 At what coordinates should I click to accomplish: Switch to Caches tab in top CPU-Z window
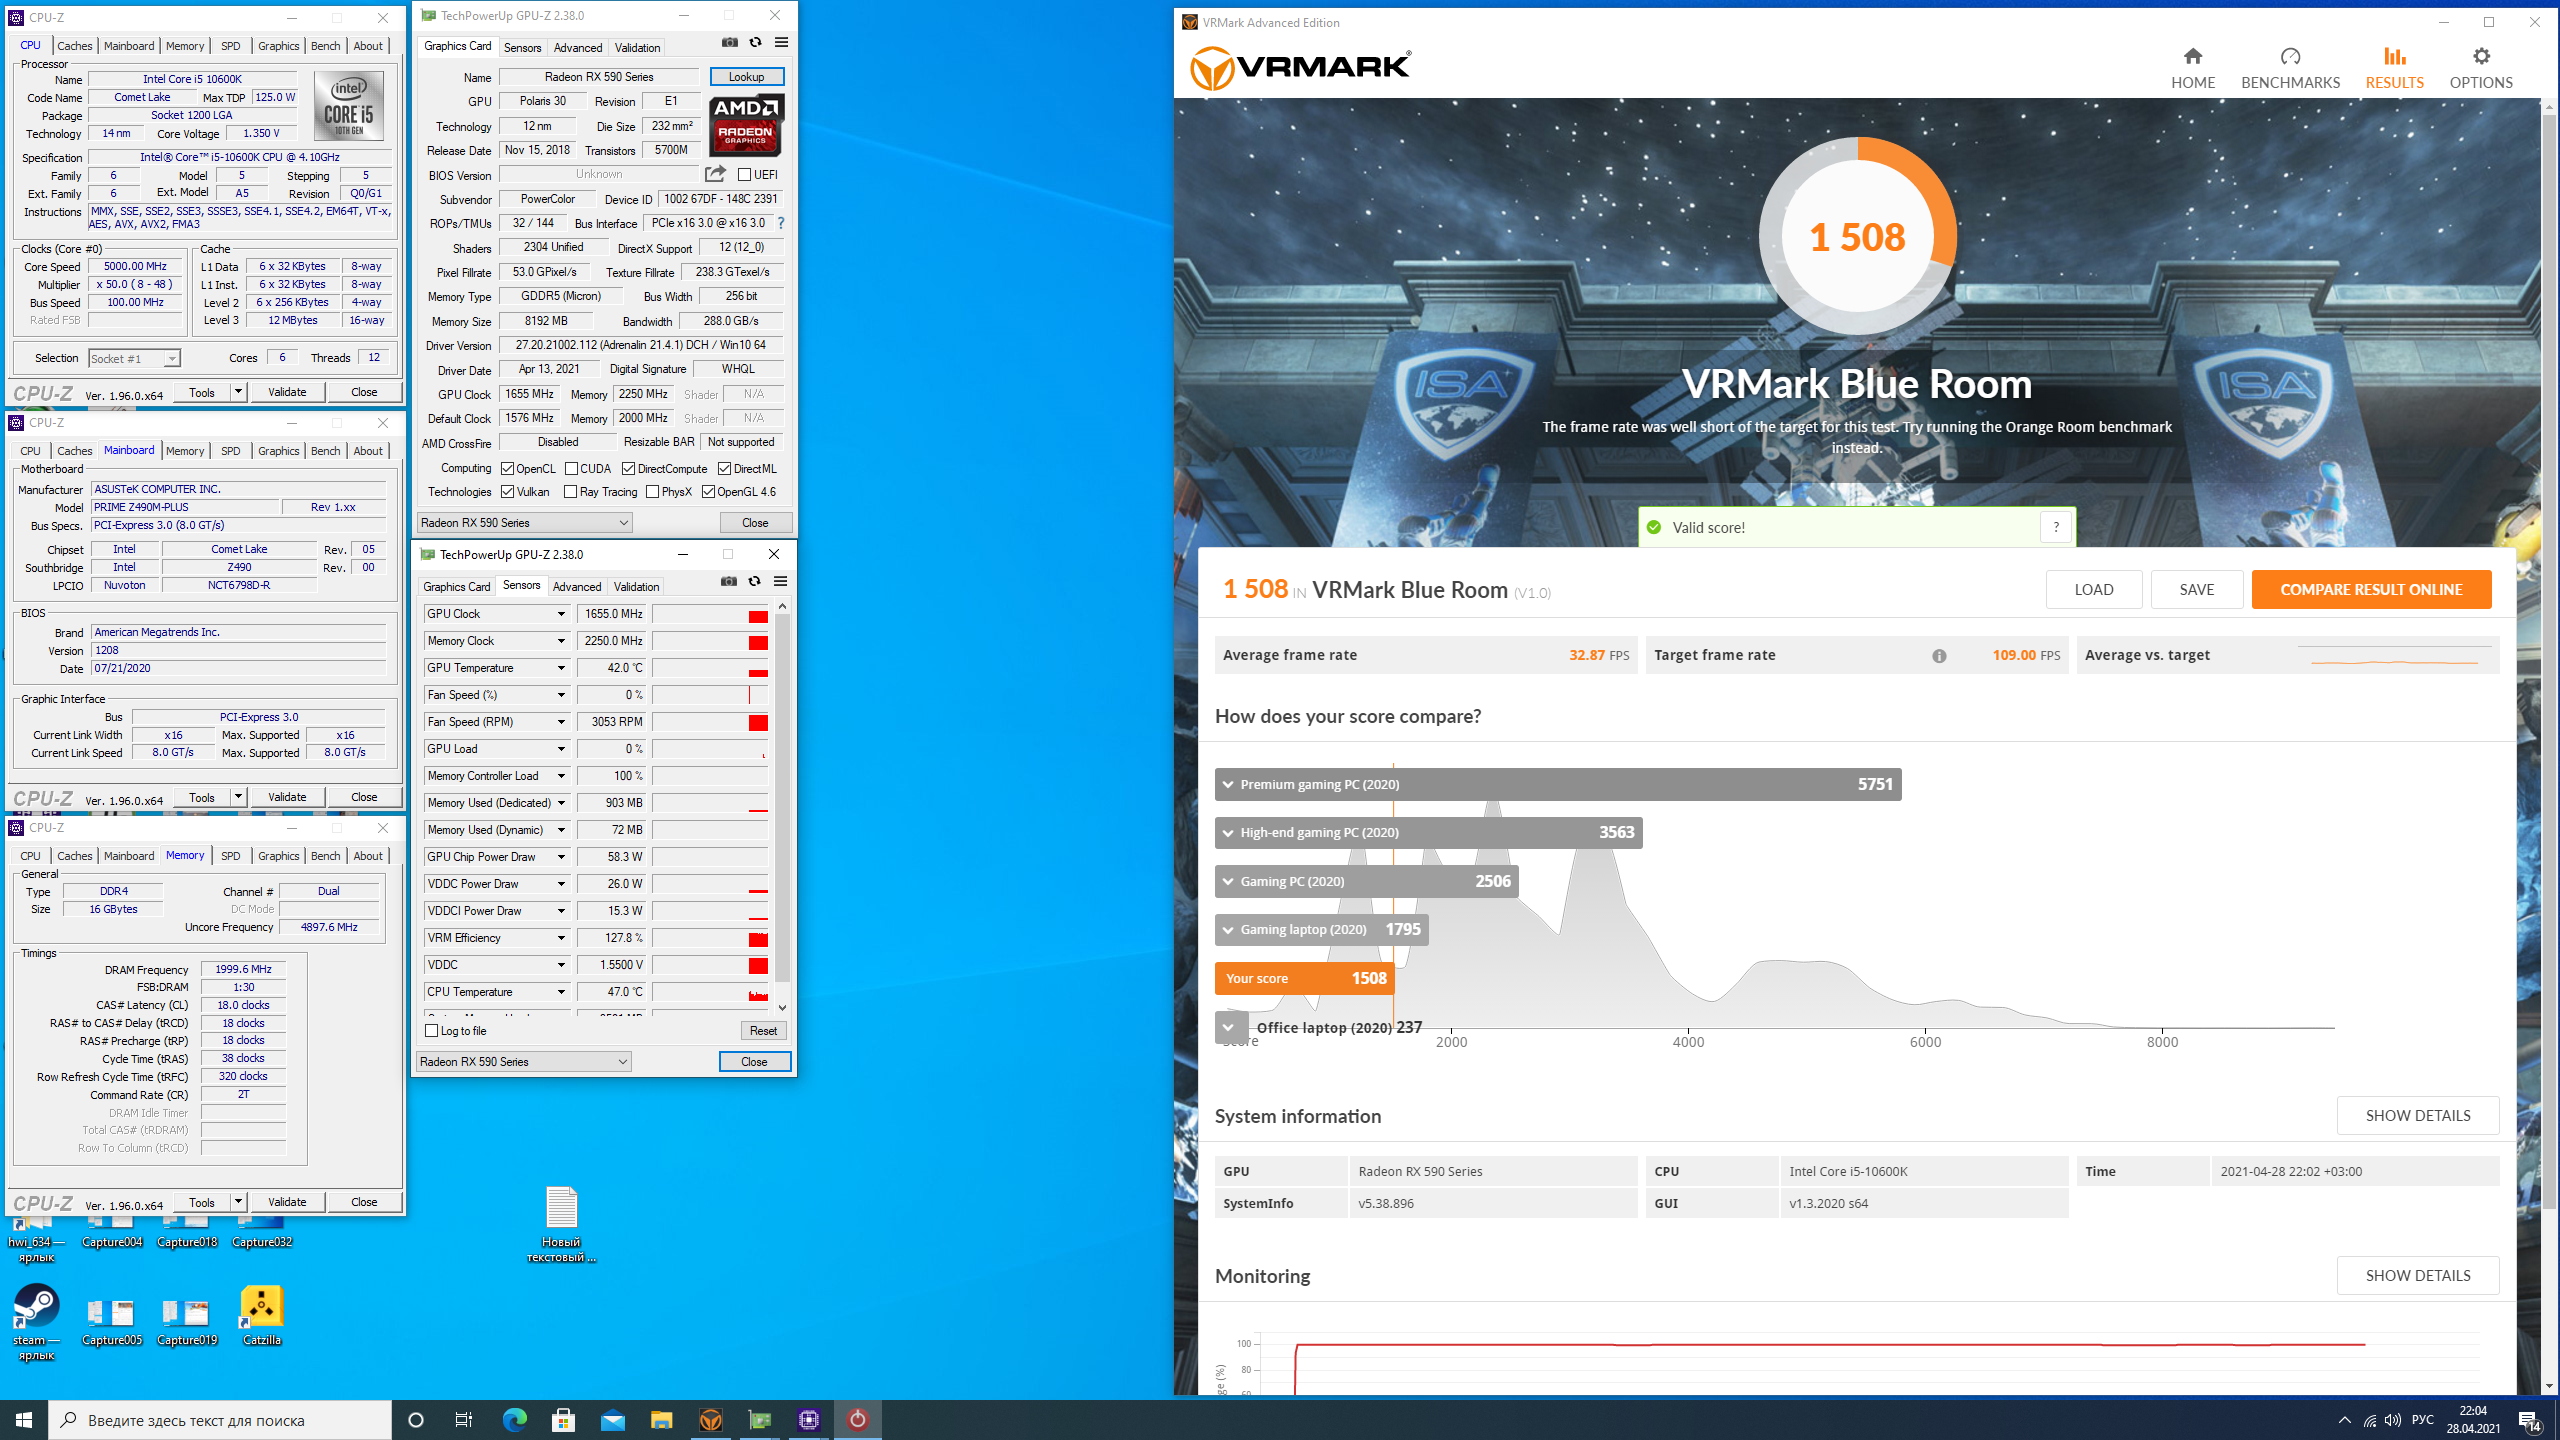click(x=74, y=46)
